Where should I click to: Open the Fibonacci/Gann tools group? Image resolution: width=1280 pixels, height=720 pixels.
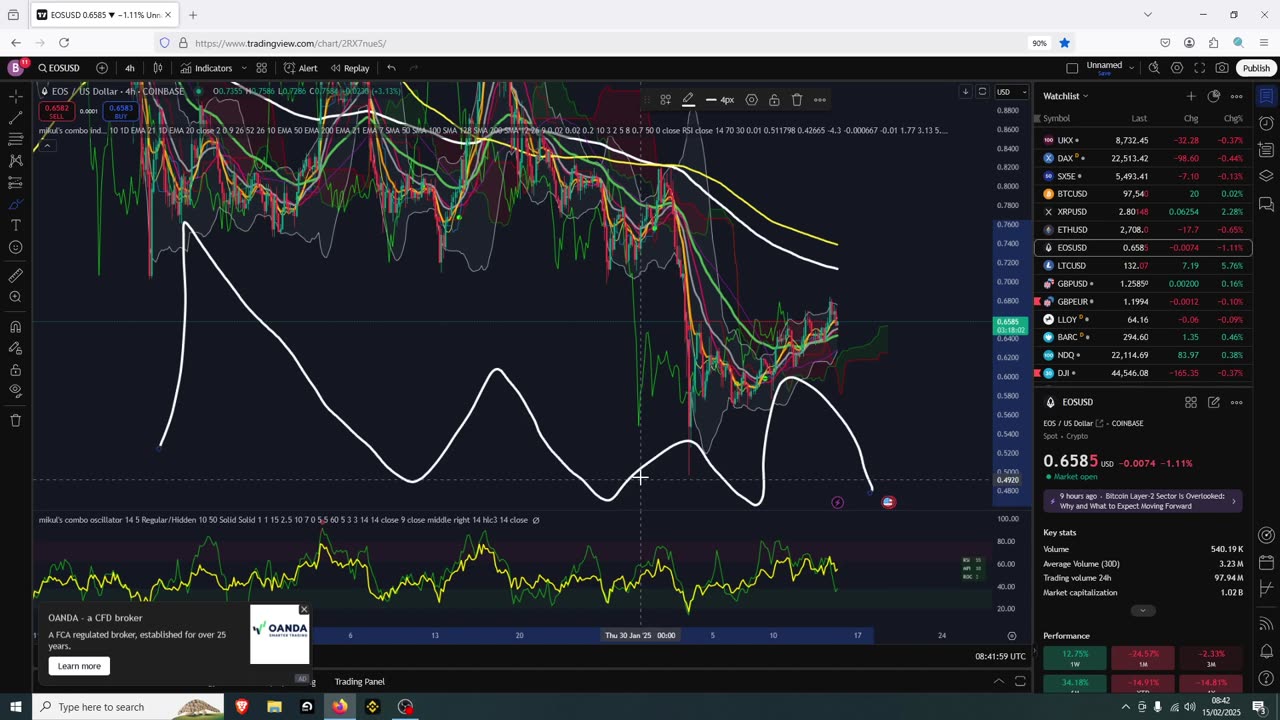click(15, 140)
